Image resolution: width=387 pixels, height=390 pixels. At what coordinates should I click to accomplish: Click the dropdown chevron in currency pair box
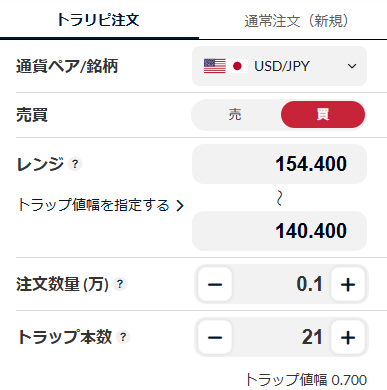(x=352, y=66)
